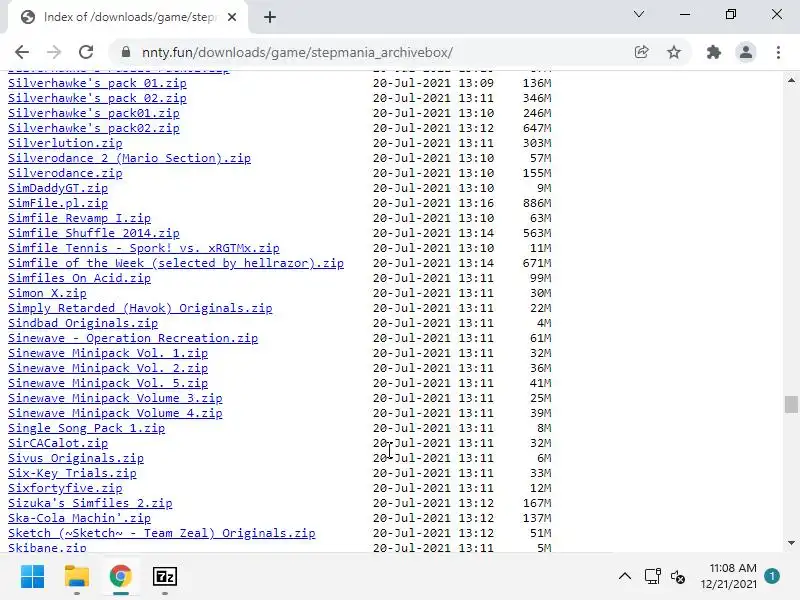Viewport: 800px width, 600px height.
Task: Switch to Chrome in the taskbar
Action: pyautogui.click(x=121, y=577)
